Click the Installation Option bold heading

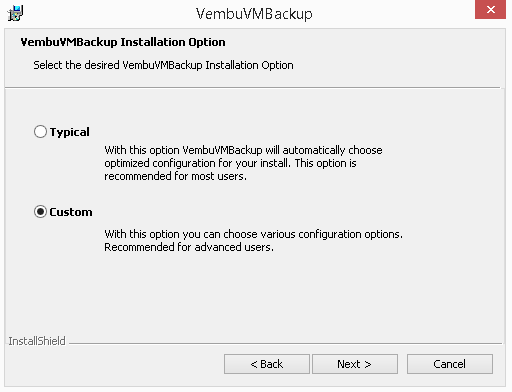pyautogui.click(x=123, y=42)
